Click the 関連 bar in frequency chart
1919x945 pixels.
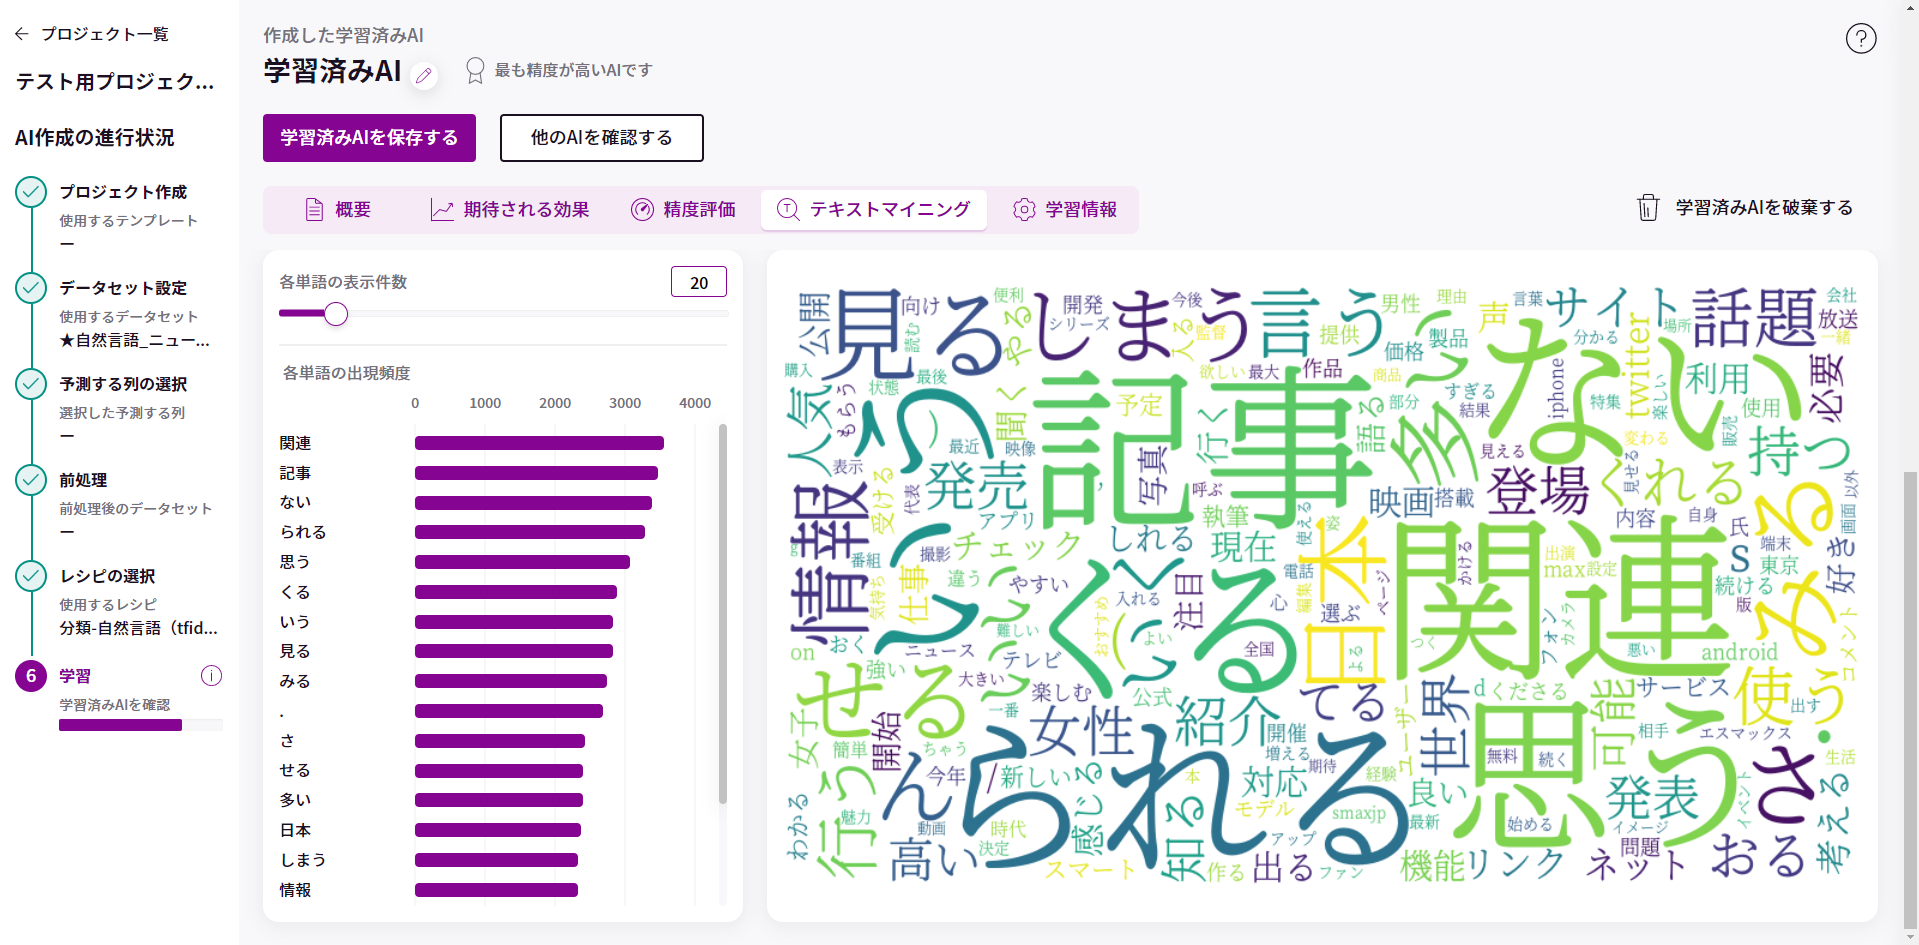539,443
